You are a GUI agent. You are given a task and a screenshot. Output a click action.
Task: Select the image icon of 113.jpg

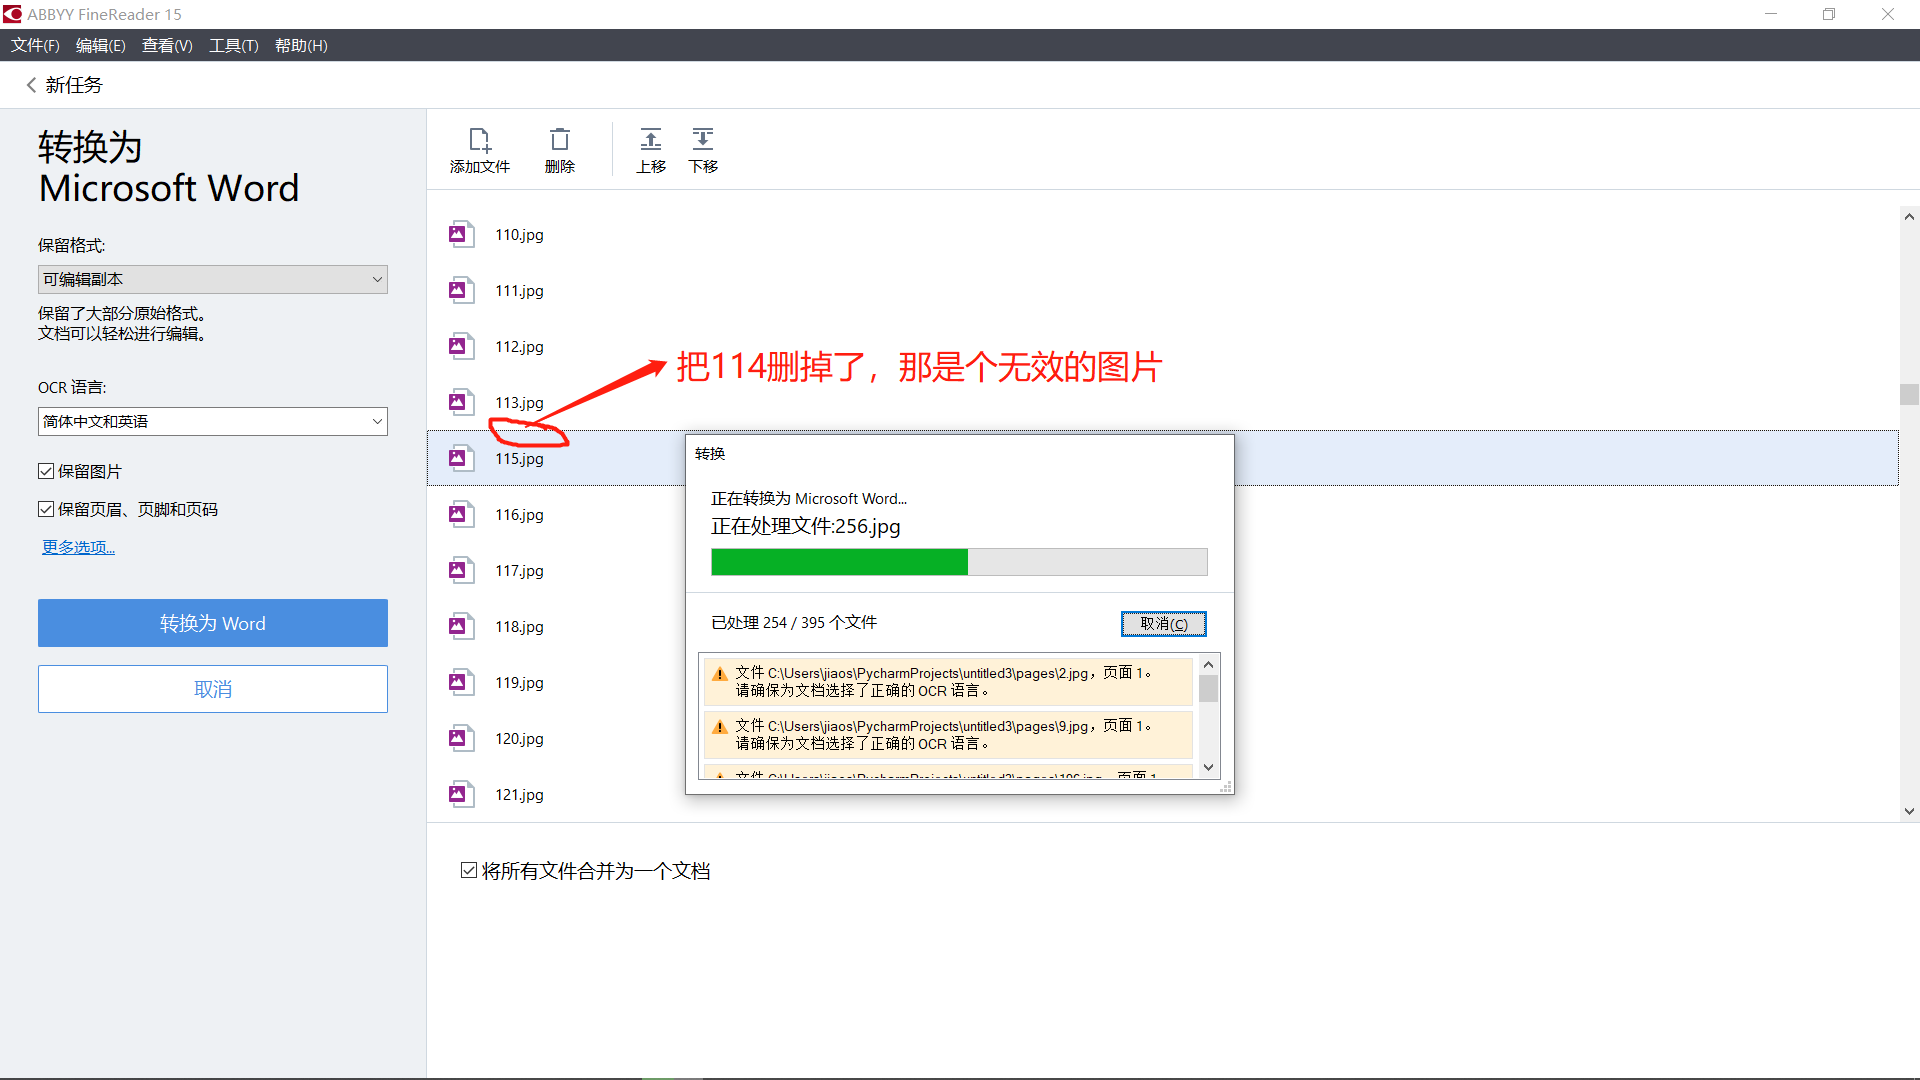(x=460, y=402)
